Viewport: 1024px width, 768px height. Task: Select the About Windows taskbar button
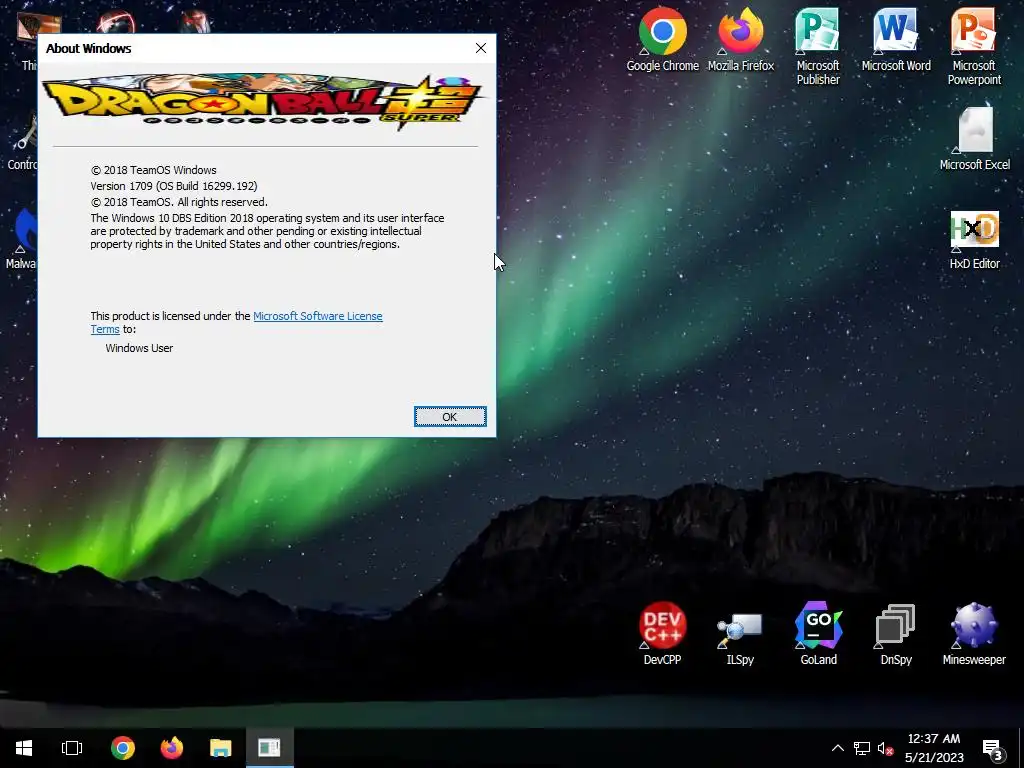[x=269, y=748]
